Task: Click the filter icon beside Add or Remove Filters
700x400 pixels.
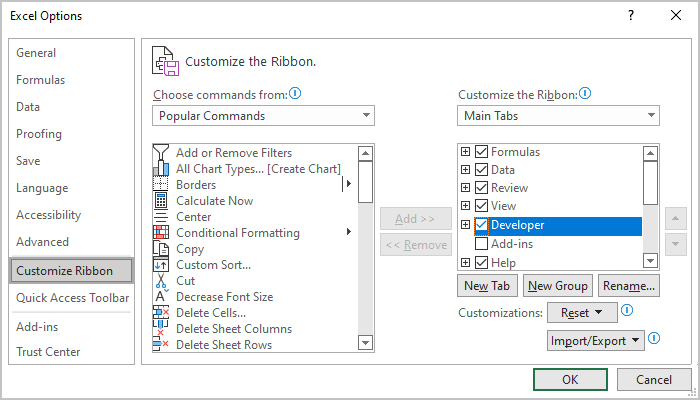Action: point(161,153)
